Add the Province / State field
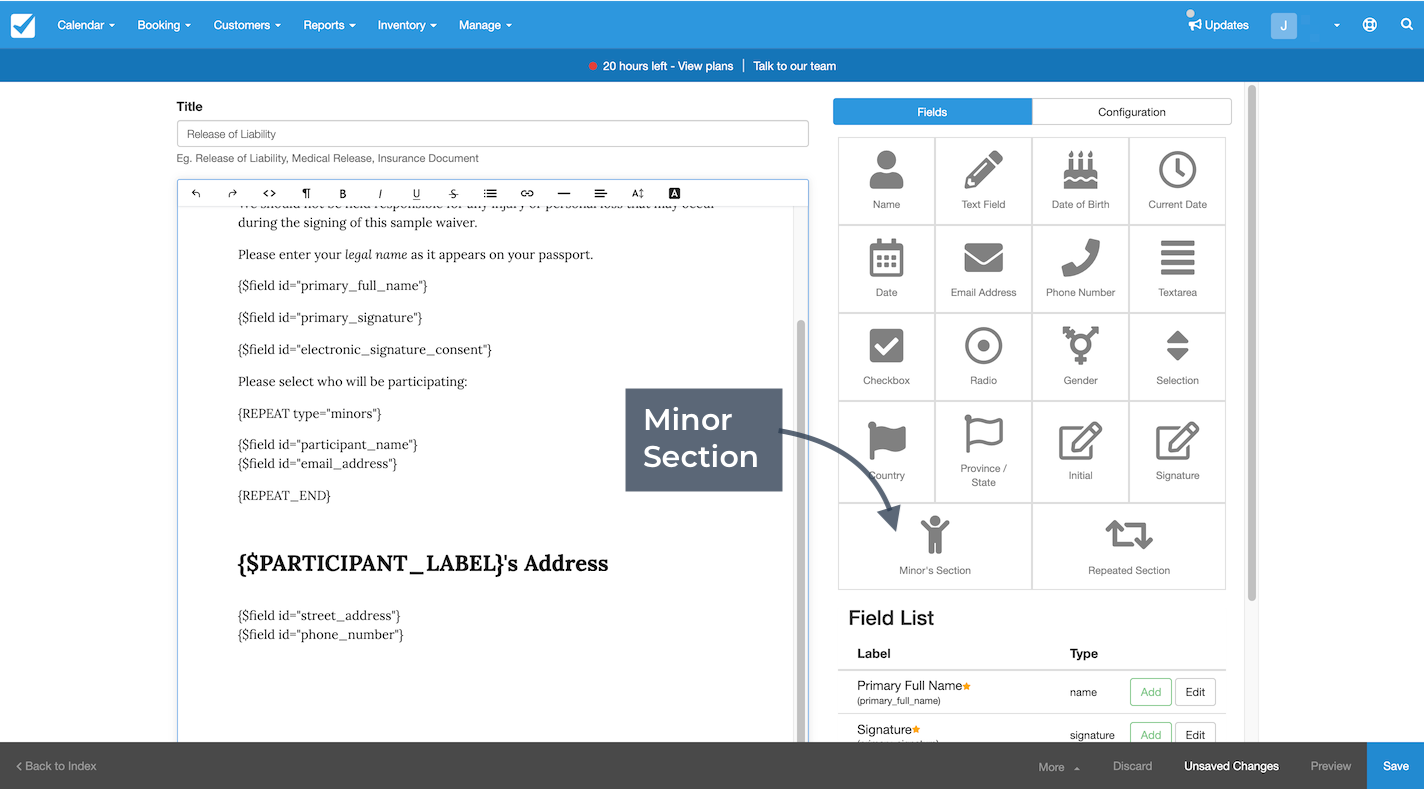 pyautogui.click(x=983, y=452)
